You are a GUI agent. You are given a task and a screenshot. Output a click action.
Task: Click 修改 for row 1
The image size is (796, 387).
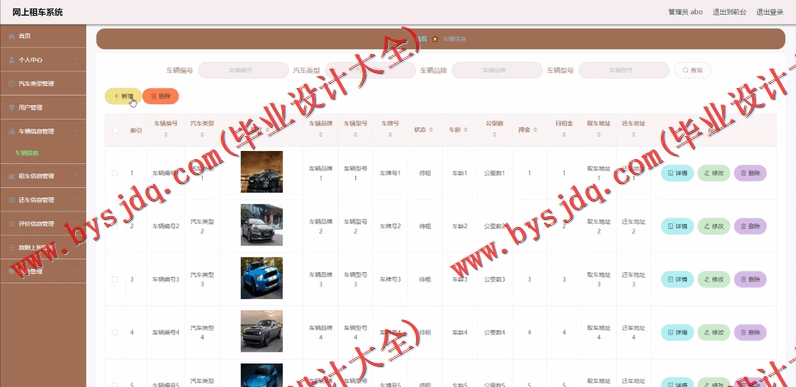(714, 173)
